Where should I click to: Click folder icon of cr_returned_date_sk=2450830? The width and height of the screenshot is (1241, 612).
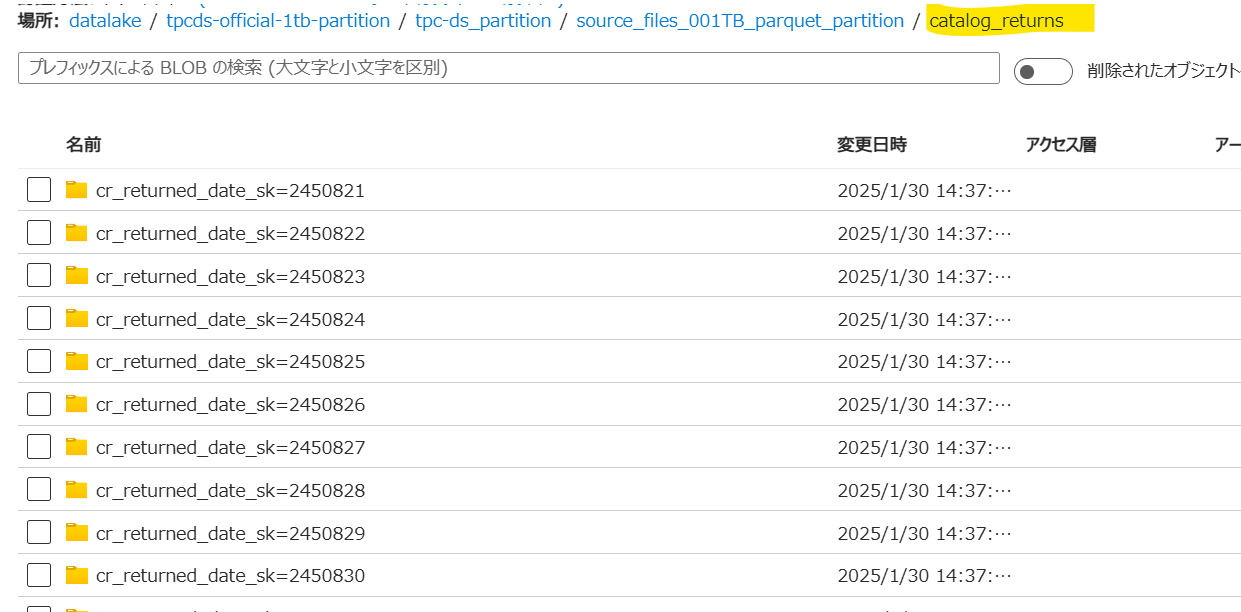point(77,575)
